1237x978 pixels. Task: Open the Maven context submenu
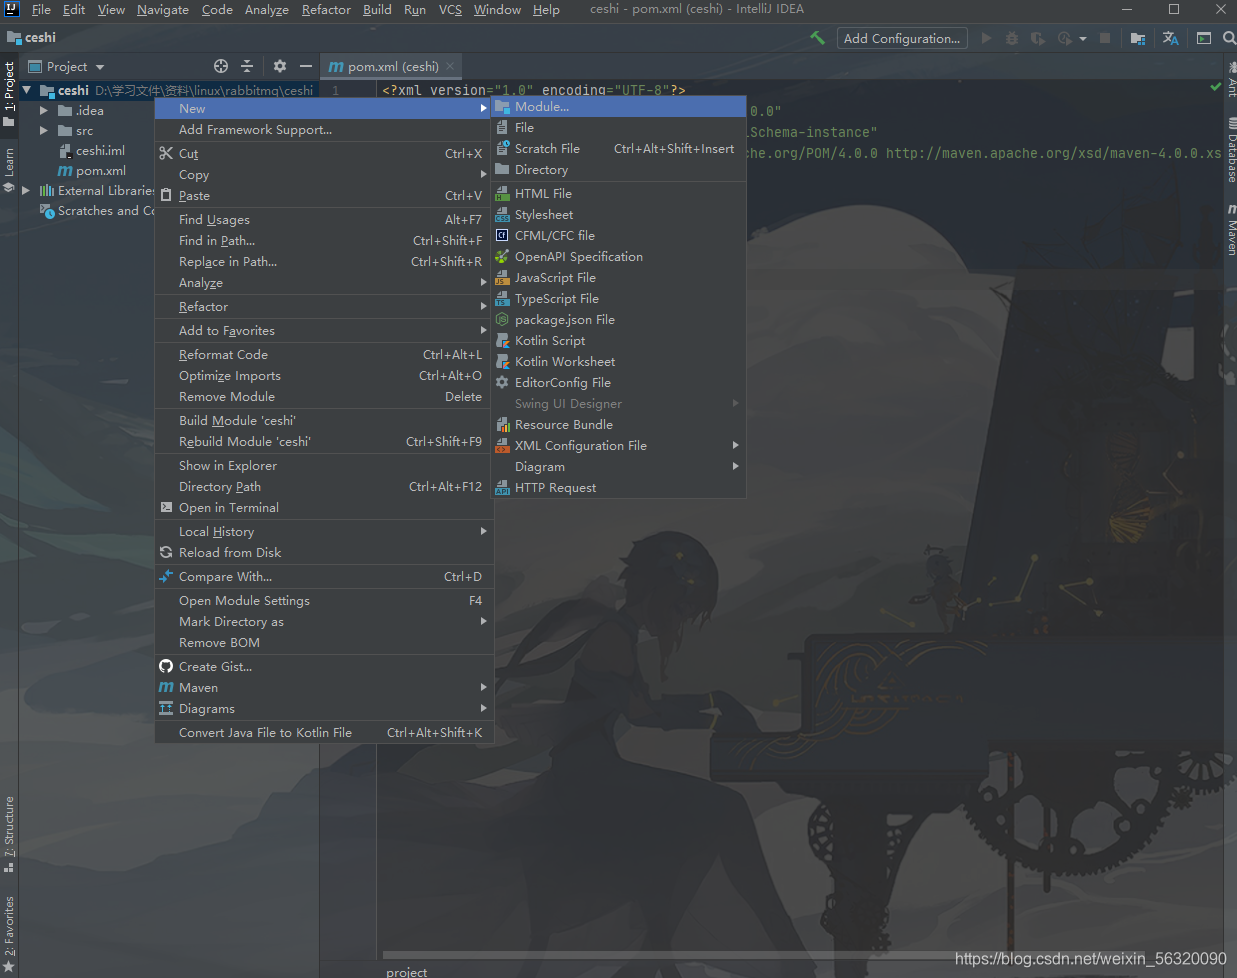pyautogui.click(x=324, y=688)
